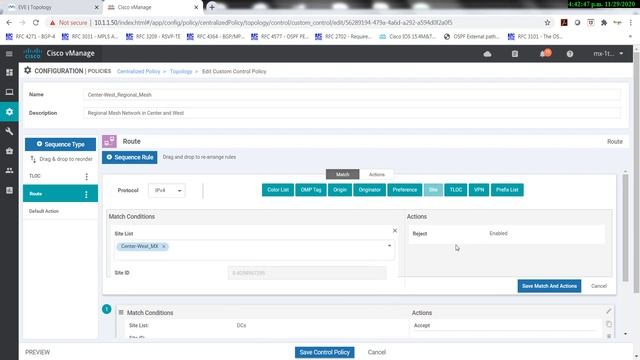
Task: Open the Administration people icon in sidebar
Action: pos(9,170)
